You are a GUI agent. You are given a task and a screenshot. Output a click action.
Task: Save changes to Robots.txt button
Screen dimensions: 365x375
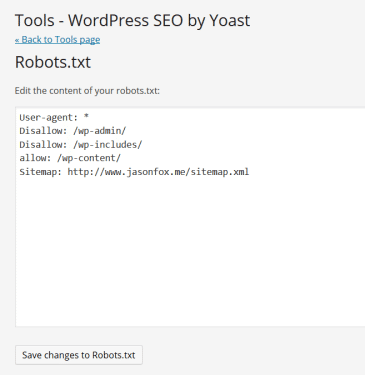coord(79,355)
